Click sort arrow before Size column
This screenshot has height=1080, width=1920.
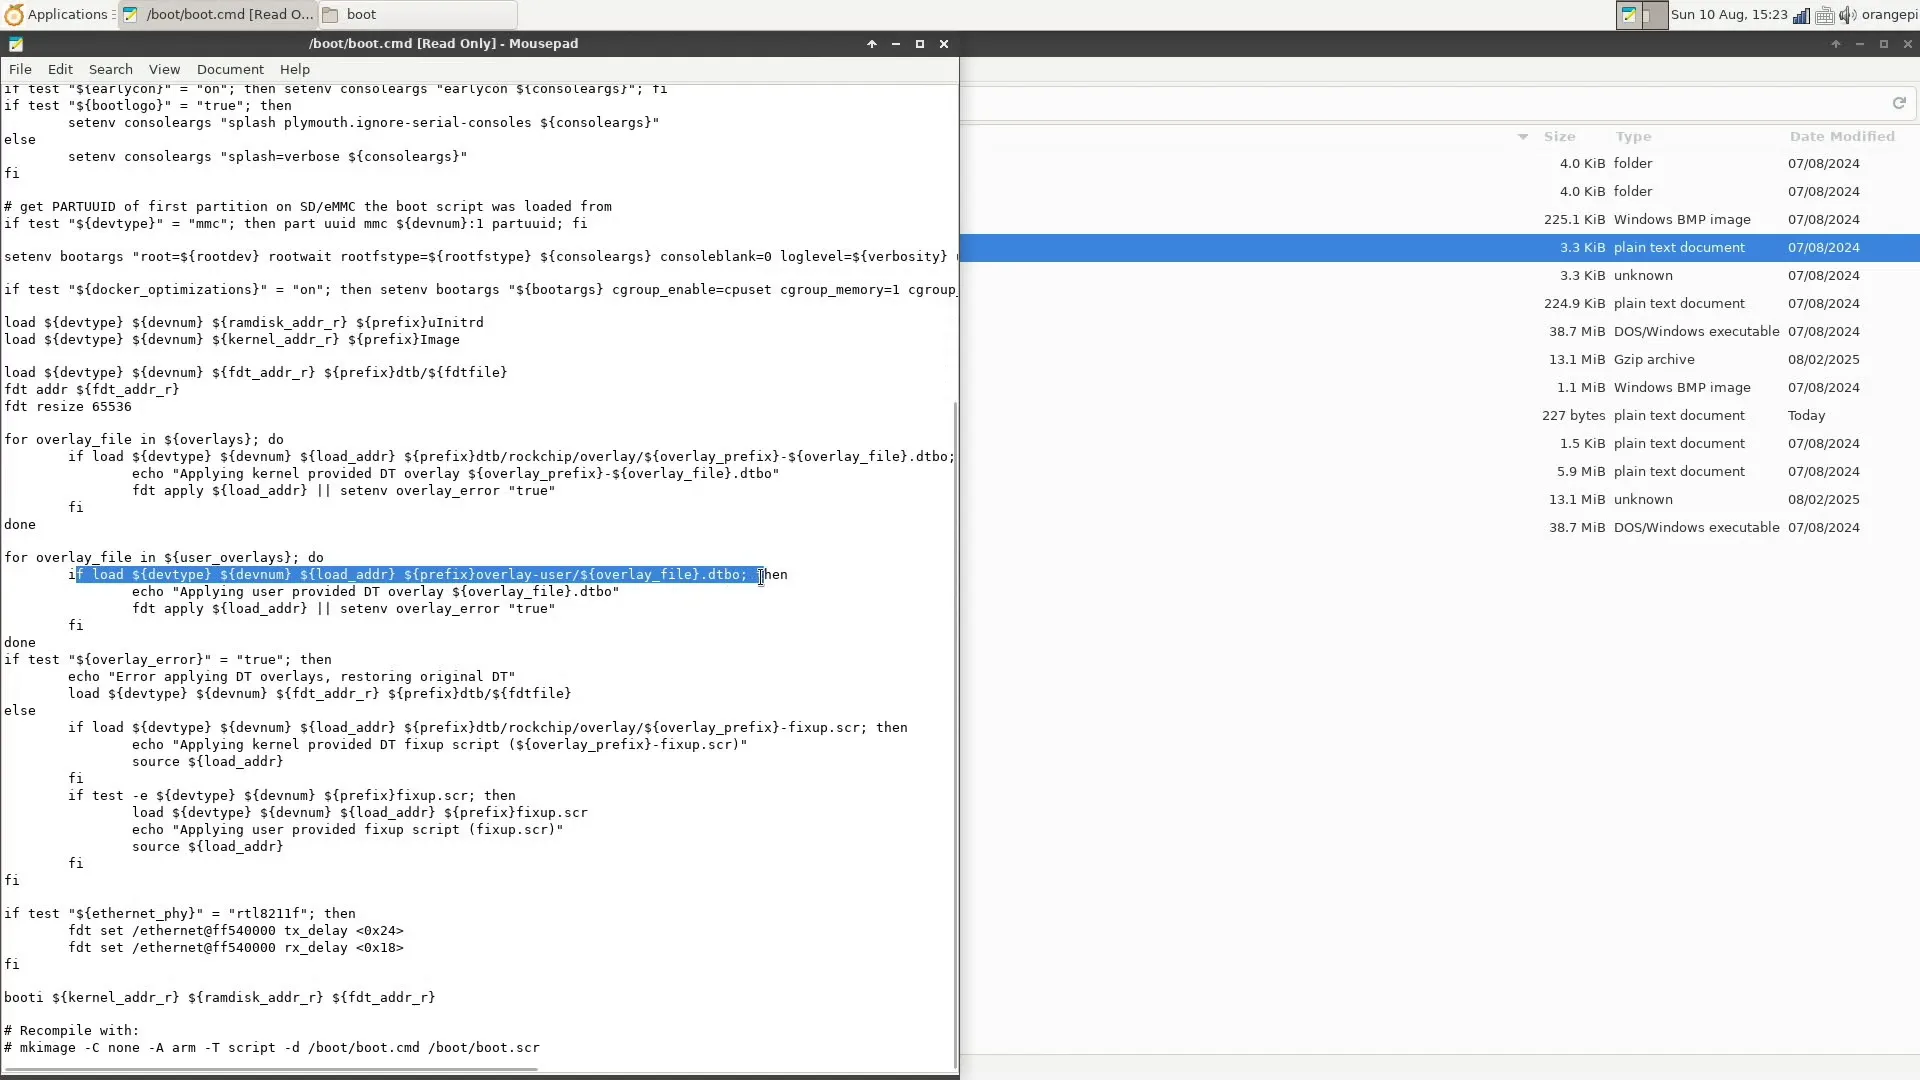[x=1522, y=137]
